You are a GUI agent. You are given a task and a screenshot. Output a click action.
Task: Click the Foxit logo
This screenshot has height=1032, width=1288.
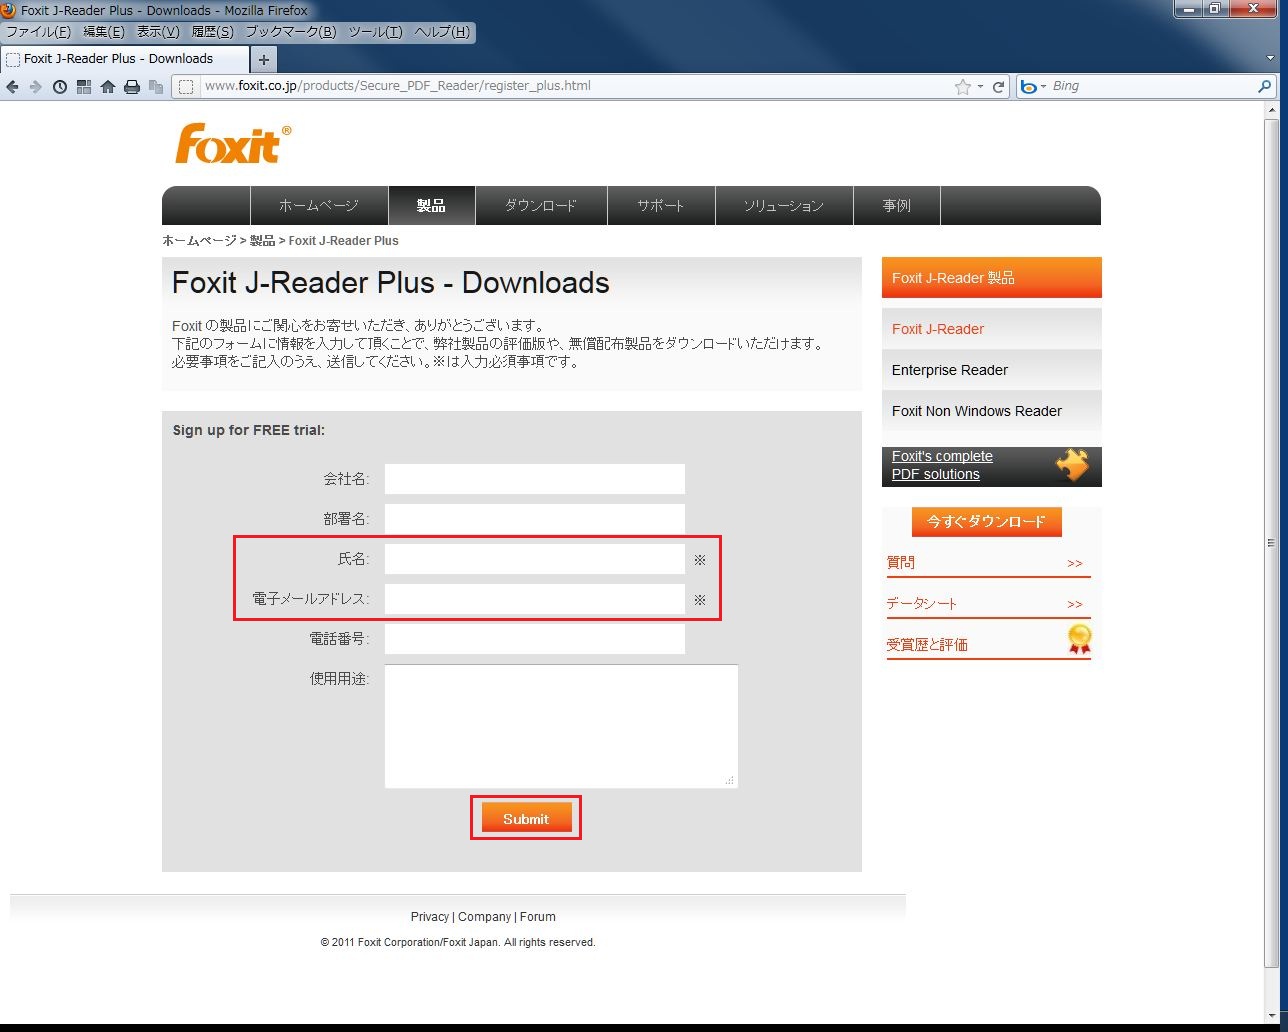point(234,144)
